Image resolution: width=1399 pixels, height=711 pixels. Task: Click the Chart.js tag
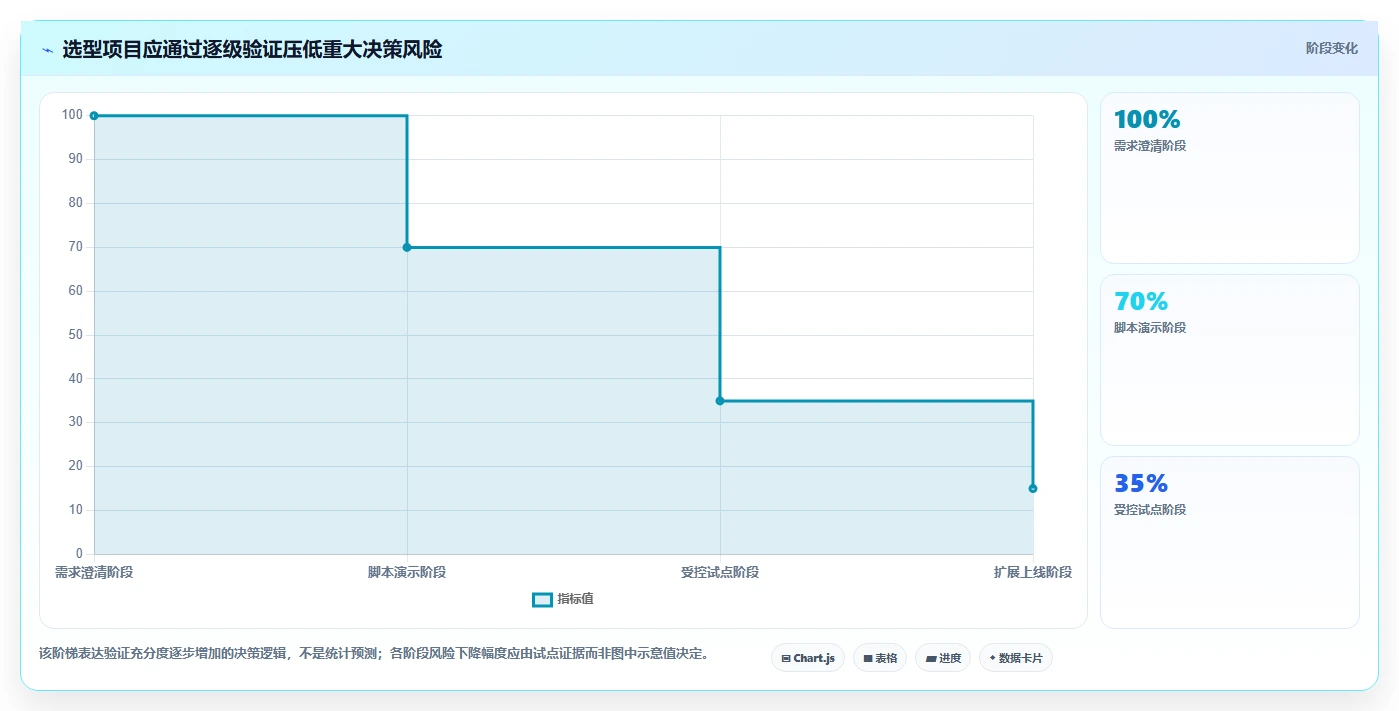[x=808, y=658]
